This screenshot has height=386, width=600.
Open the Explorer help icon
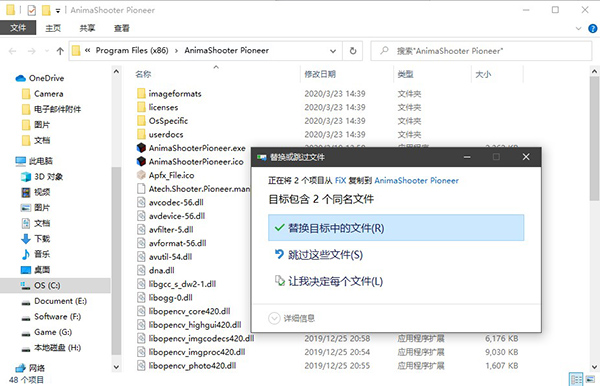592,28
